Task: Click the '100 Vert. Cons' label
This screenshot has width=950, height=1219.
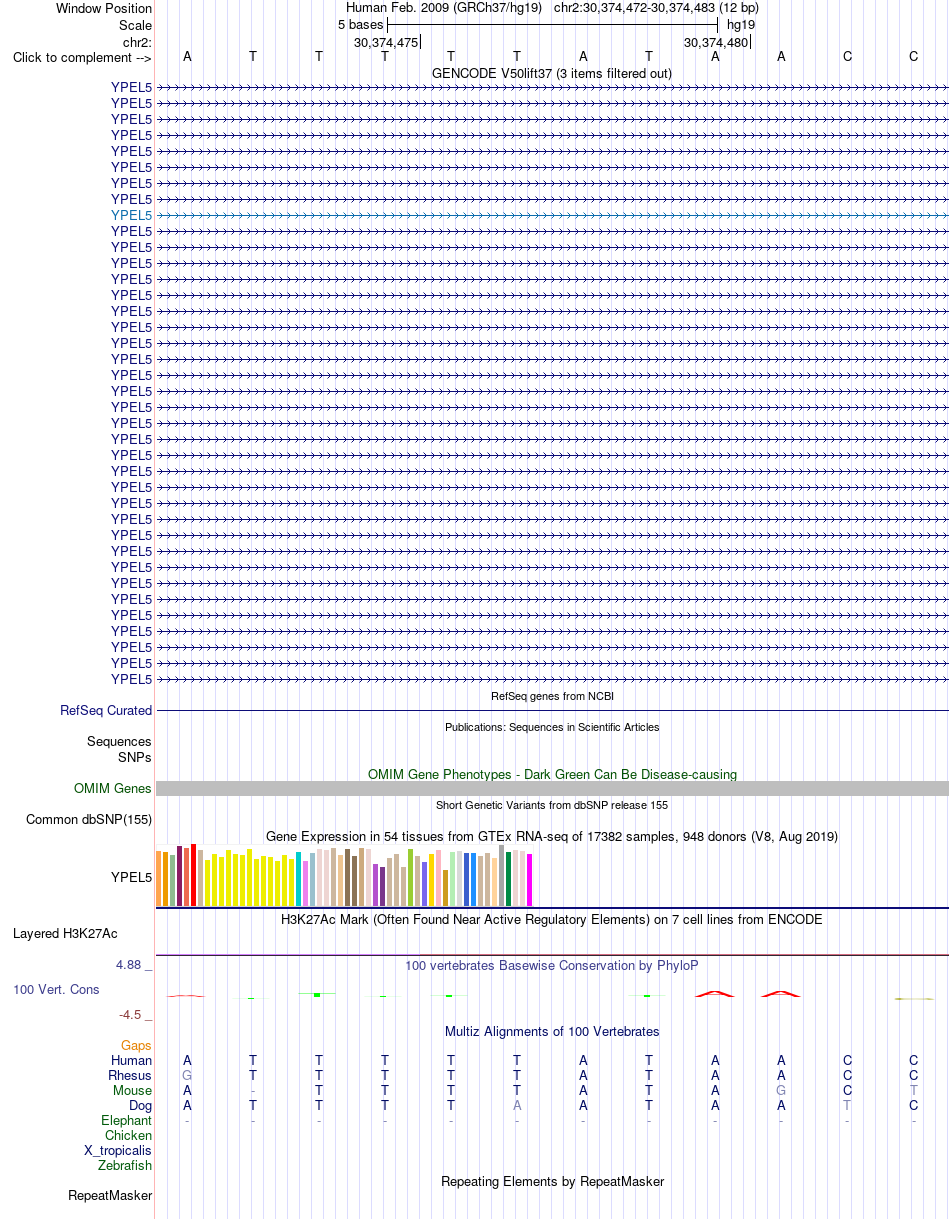Action: (56, 989)
